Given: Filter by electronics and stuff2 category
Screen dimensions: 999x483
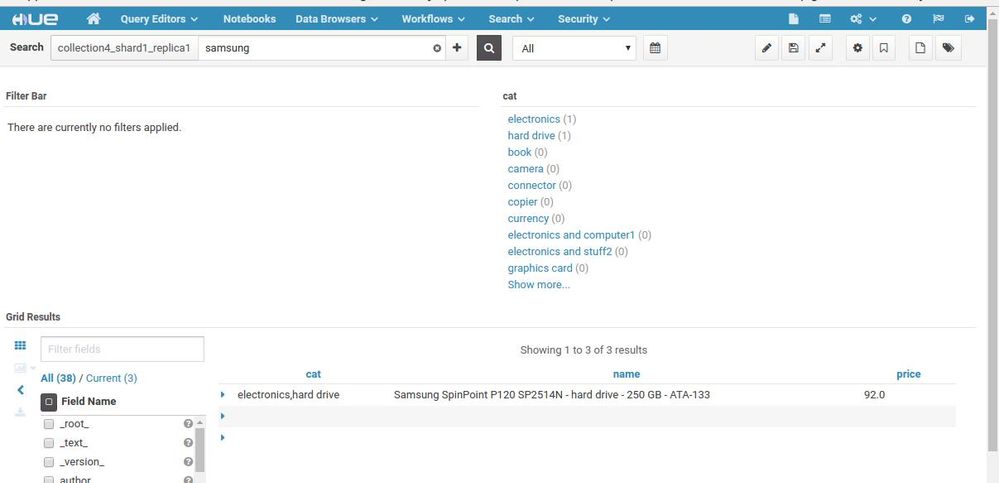Looking at the screenshot, I should coord(560,252).
